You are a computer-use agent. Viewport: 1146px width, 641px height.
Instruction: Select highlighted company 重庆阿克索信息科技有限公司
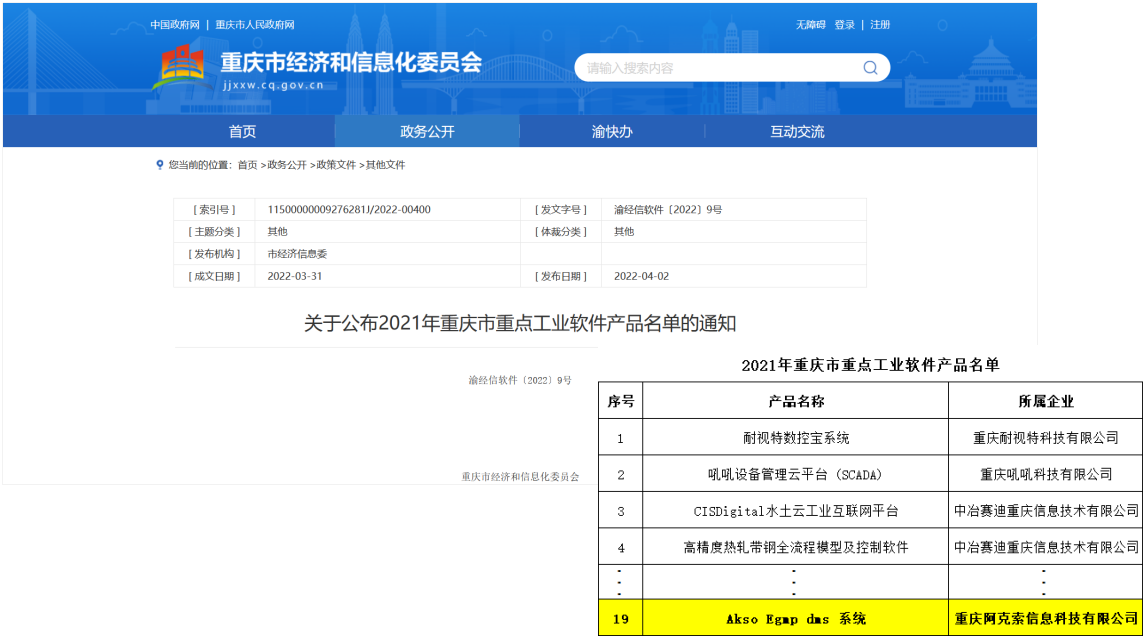point(1045,619)
